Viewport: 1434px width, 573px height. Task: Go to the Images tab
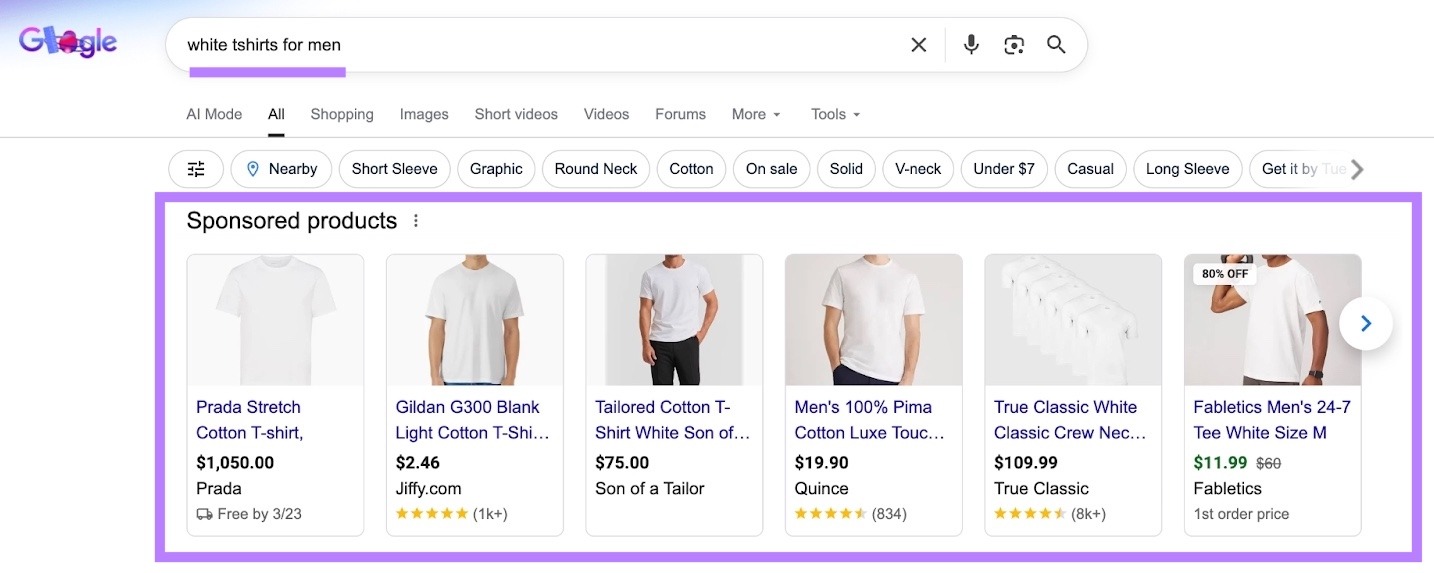pyautogui.click(x=424, y=114)
